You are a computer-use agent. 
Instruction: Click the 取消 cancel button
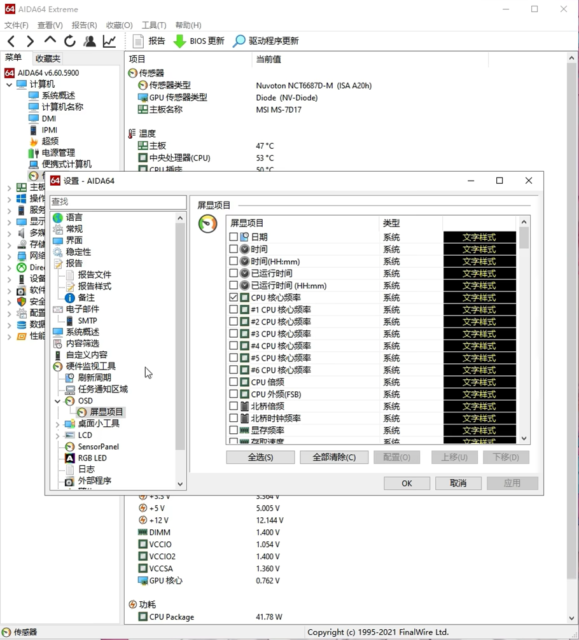coord(458,483)
